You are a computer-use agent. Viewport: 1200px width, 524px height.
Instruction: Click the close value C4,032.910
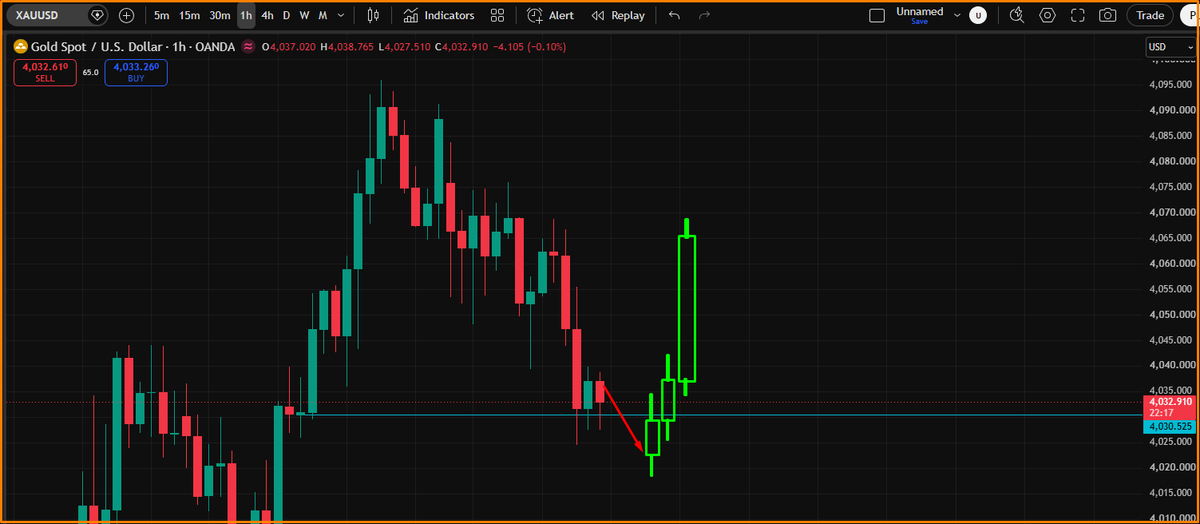coord(462,46)
